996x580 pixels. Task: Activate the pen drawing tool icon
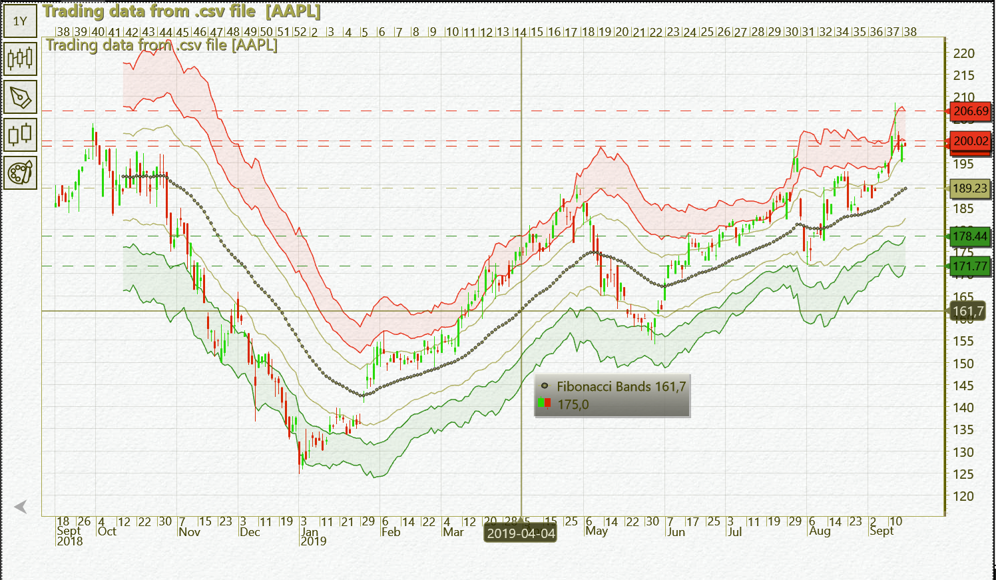pyautogui.click(x=20, y=97)
